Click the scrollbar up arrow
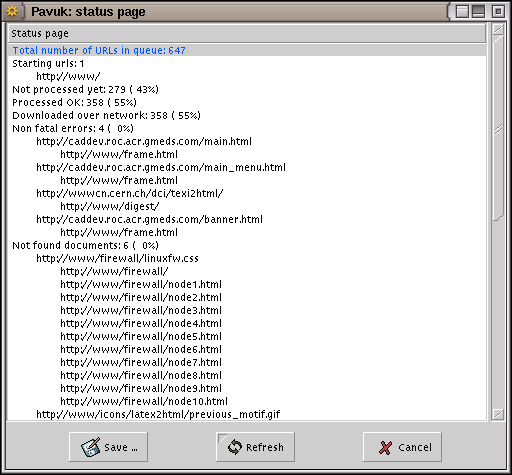512x475 pixels. (498, 30)
